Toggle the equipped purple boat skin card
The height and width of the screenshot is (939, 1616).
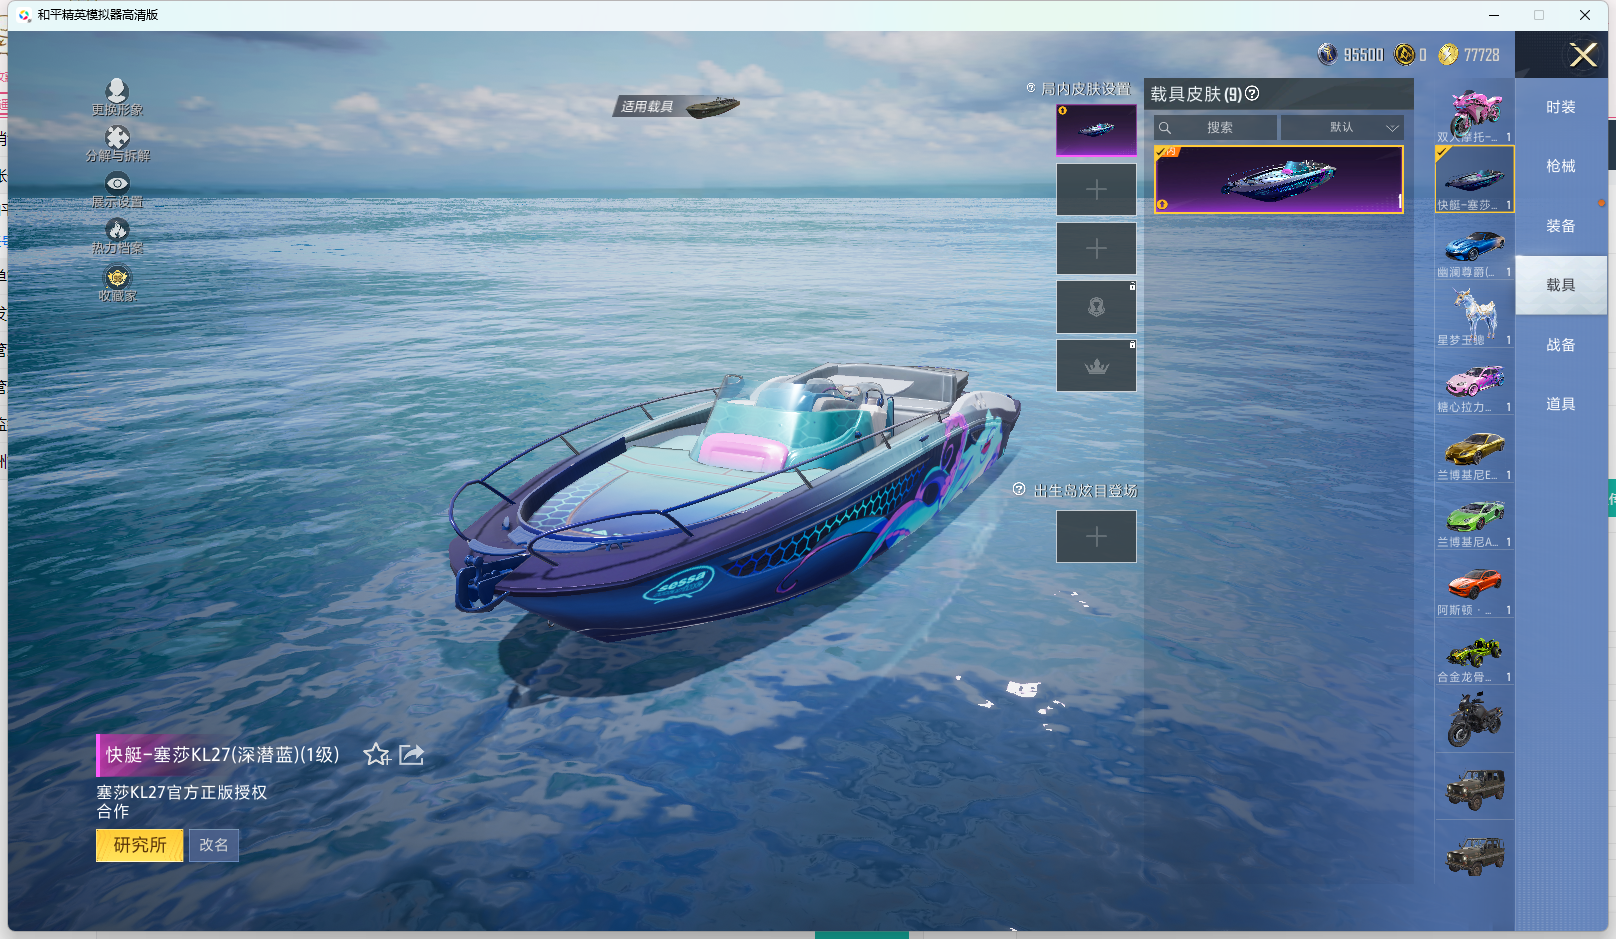point(1278,180)
